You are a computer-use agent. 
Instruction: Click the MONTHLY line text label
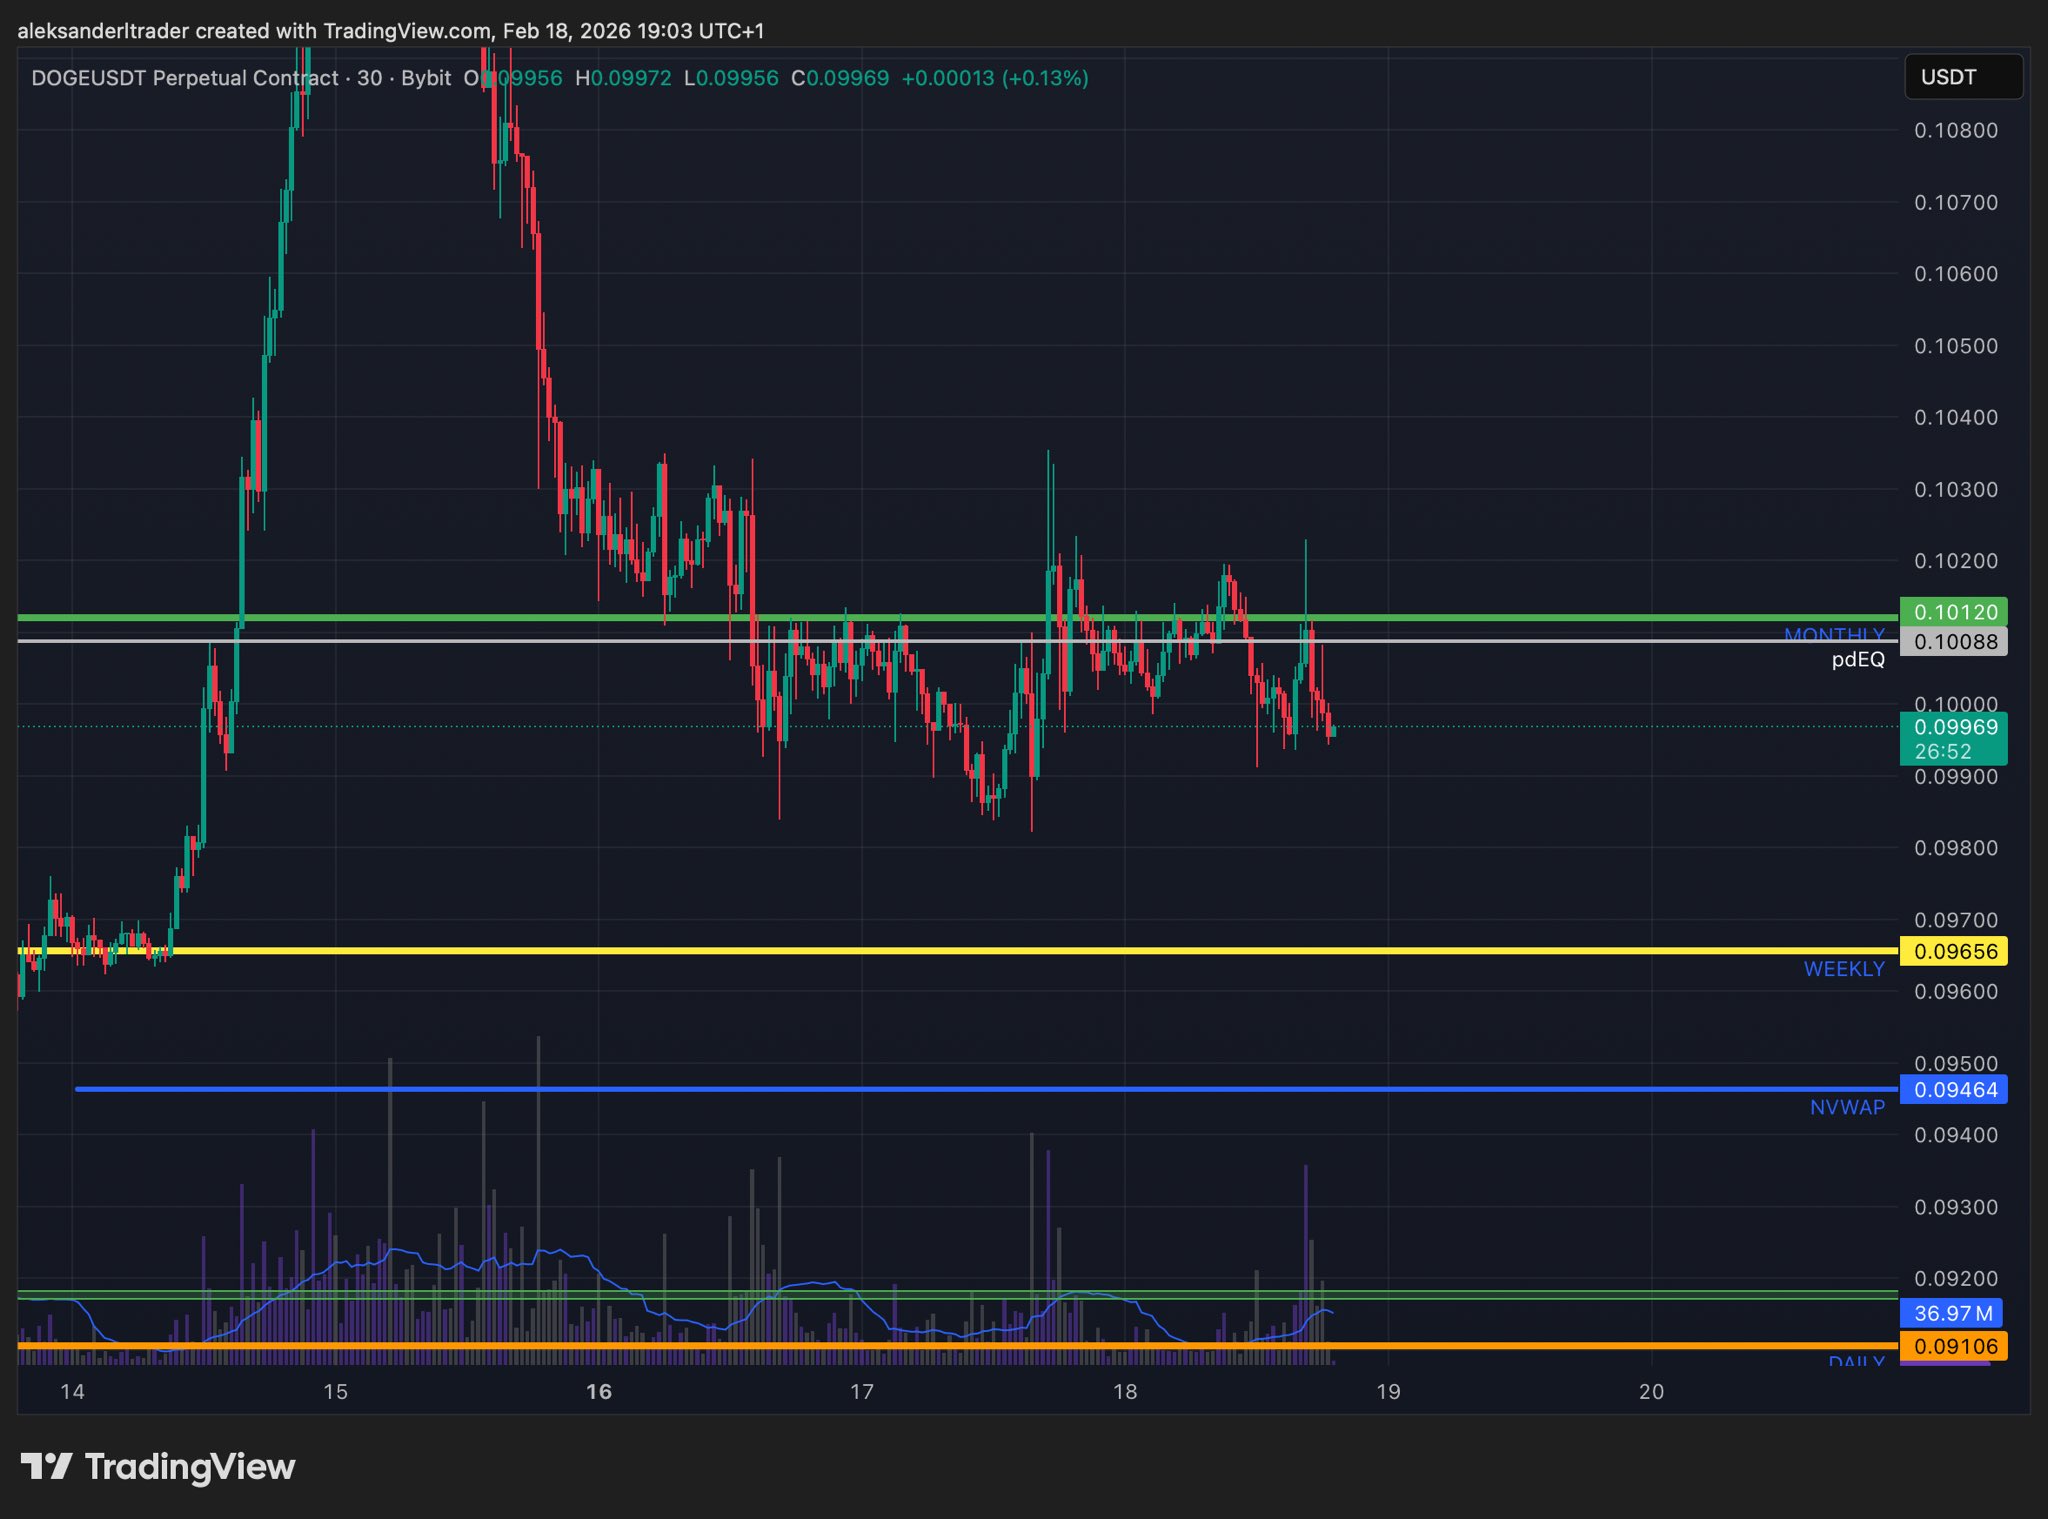point(1833,633)
